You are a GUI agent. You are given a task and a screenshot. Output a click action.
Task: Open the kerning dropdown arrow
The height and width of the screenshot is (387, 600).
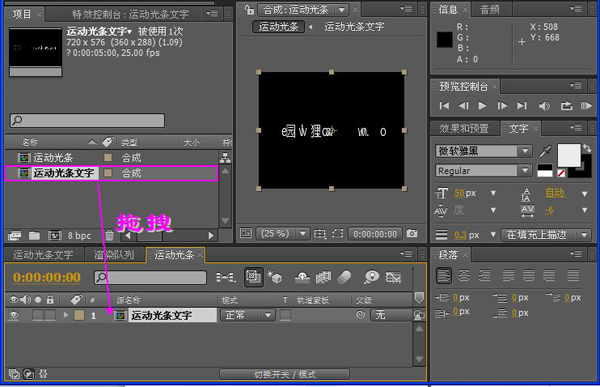(x=493, y=210)
